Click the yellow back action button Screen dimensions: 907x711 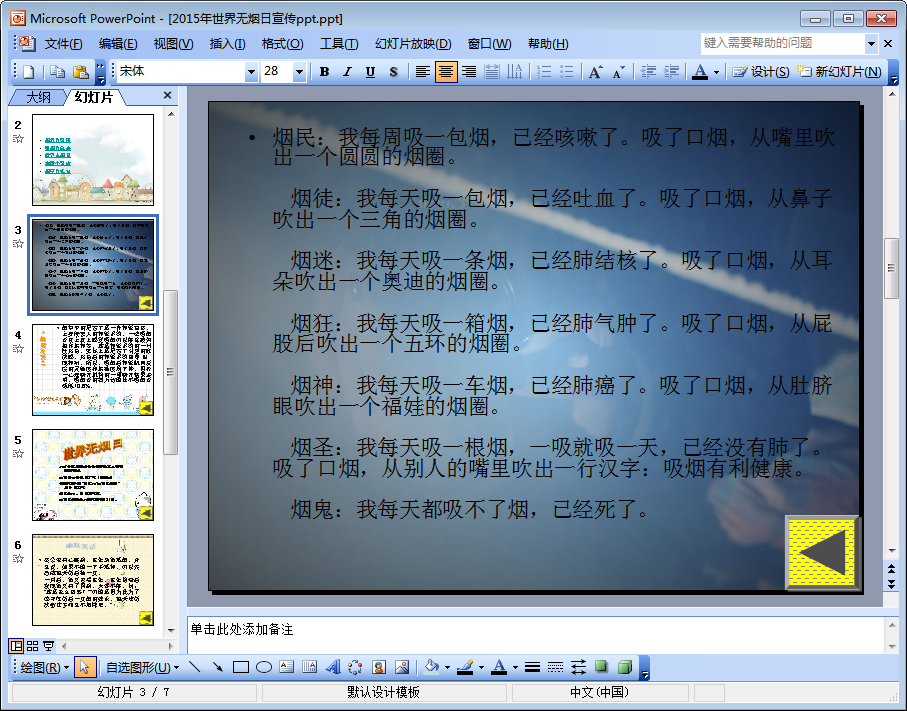click(x=821, y=552)
